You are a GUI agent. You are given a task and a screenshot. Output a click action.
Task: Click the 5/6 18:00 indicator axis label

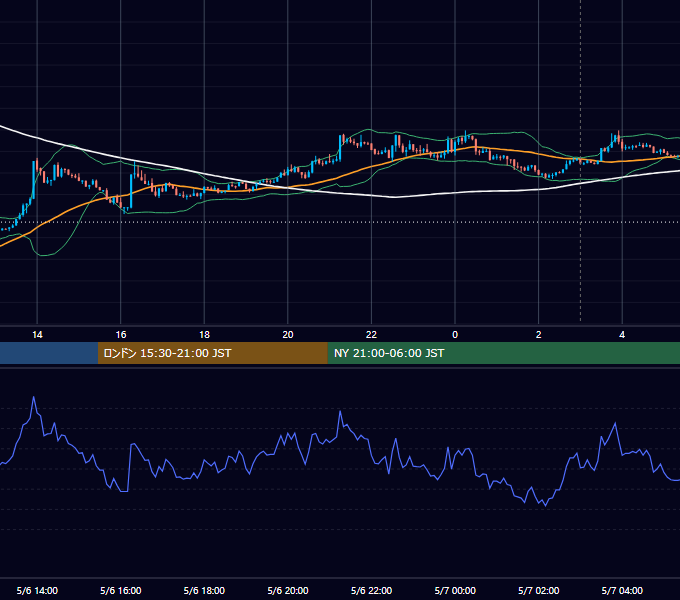204,590
